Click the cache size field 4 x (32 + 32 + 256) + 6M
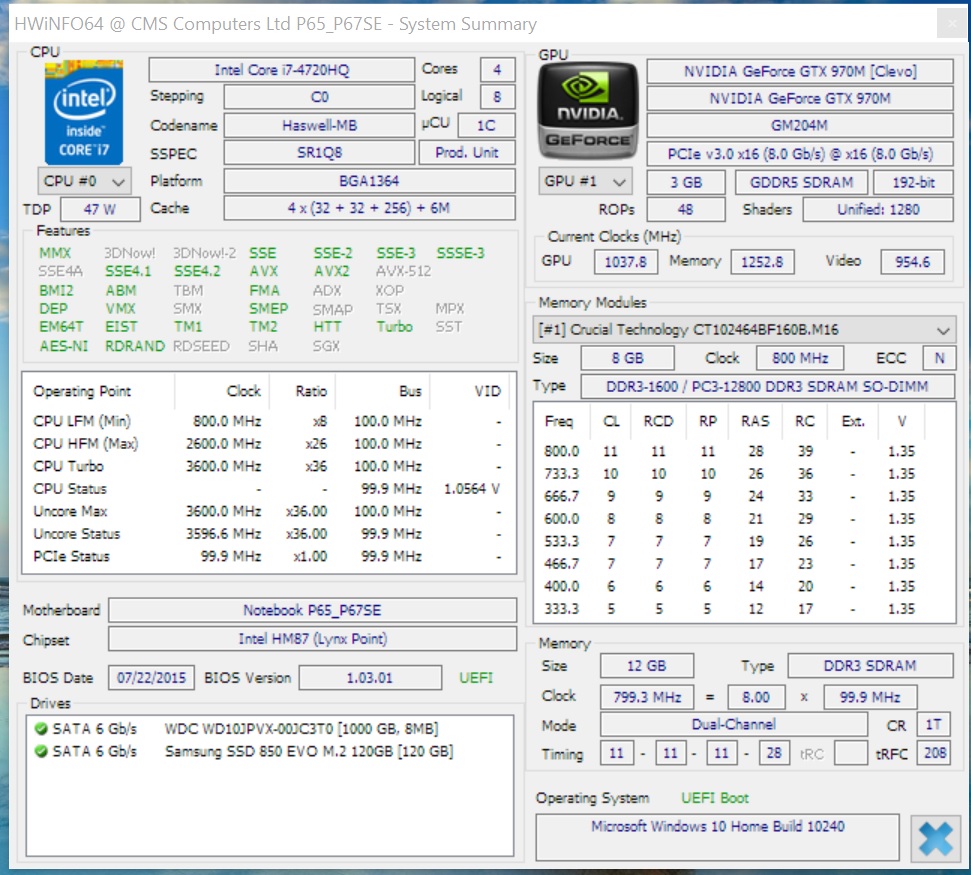Image resolution: width=971 pixels, height=875 pixels. [369, 208]
